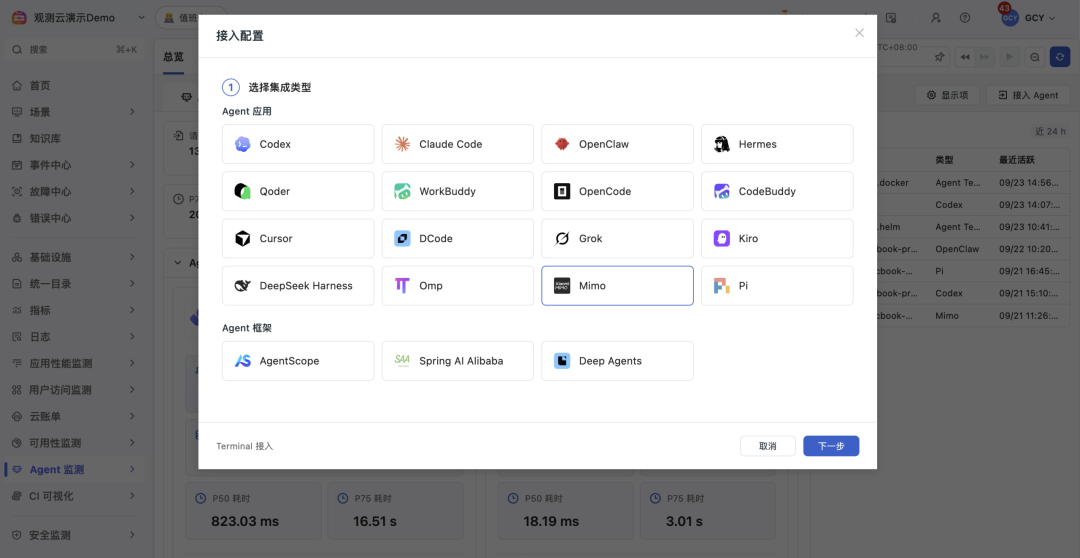Click the OpenClaw cell in type column
The image size is (1080, 558).
(x=959, y=248)
